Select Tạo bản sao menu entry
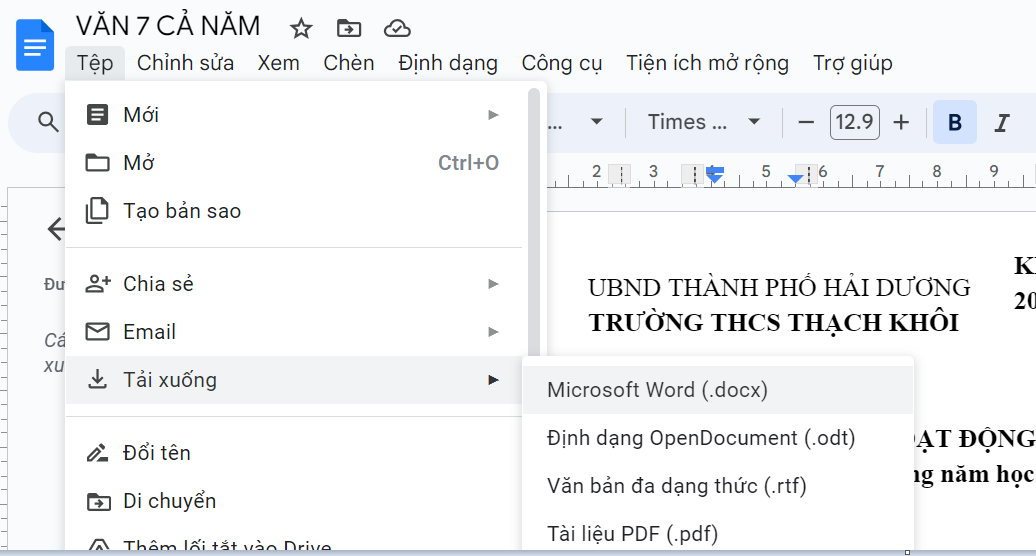 293,211
